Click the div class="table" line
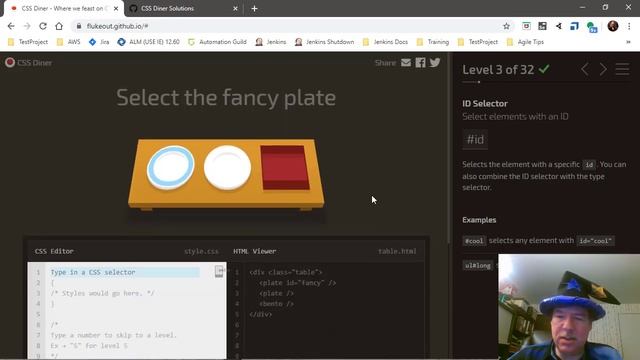640x360 pixels. point(286,272)
